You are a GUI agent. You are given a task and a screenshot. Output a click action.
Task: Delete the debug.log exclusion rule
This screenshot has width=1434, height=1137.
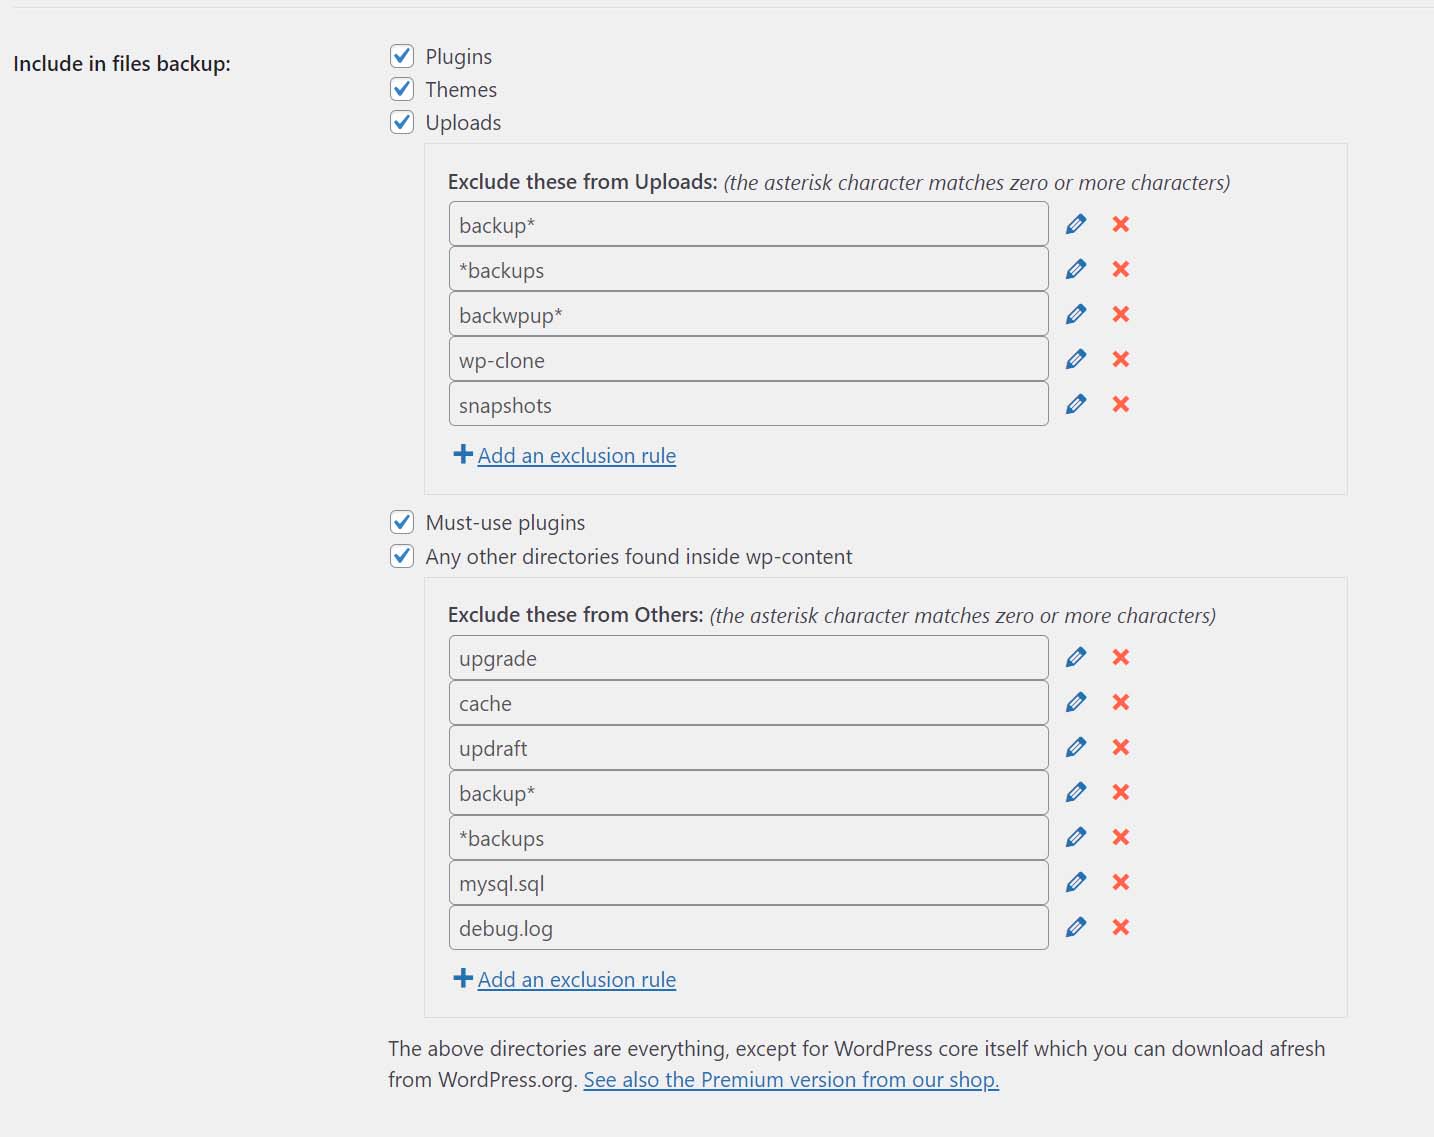point(1120,927)
